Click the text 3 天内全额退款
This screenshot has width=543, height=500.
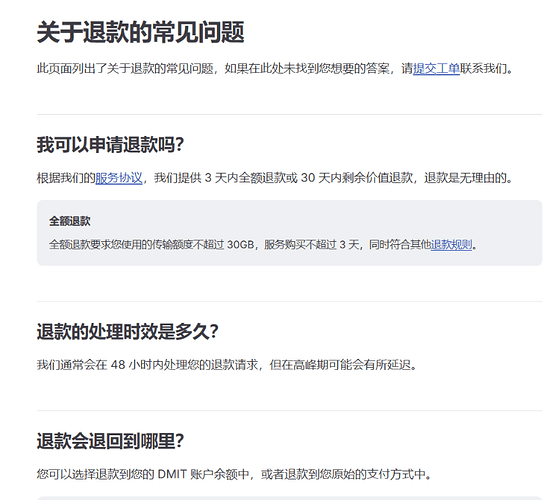(251, 178)
